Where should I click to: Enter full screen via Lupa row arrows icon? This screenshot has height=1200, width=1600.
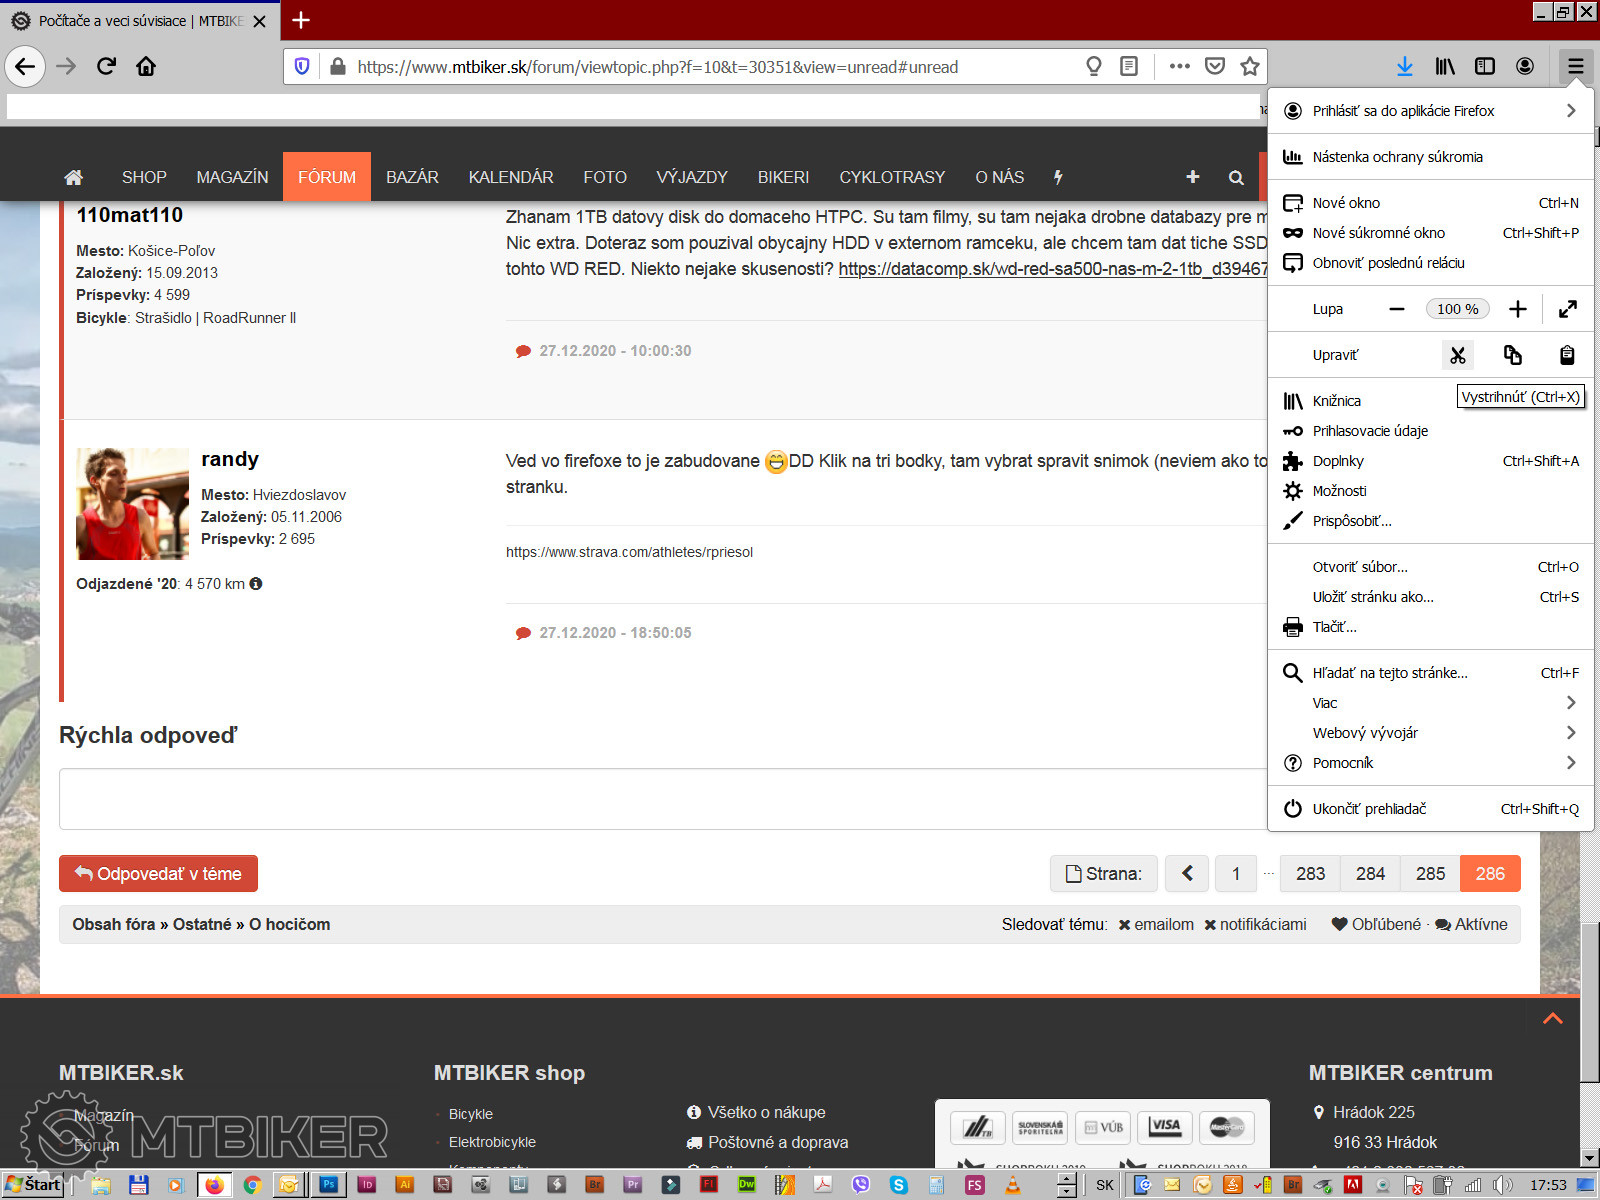[1567, 309]
